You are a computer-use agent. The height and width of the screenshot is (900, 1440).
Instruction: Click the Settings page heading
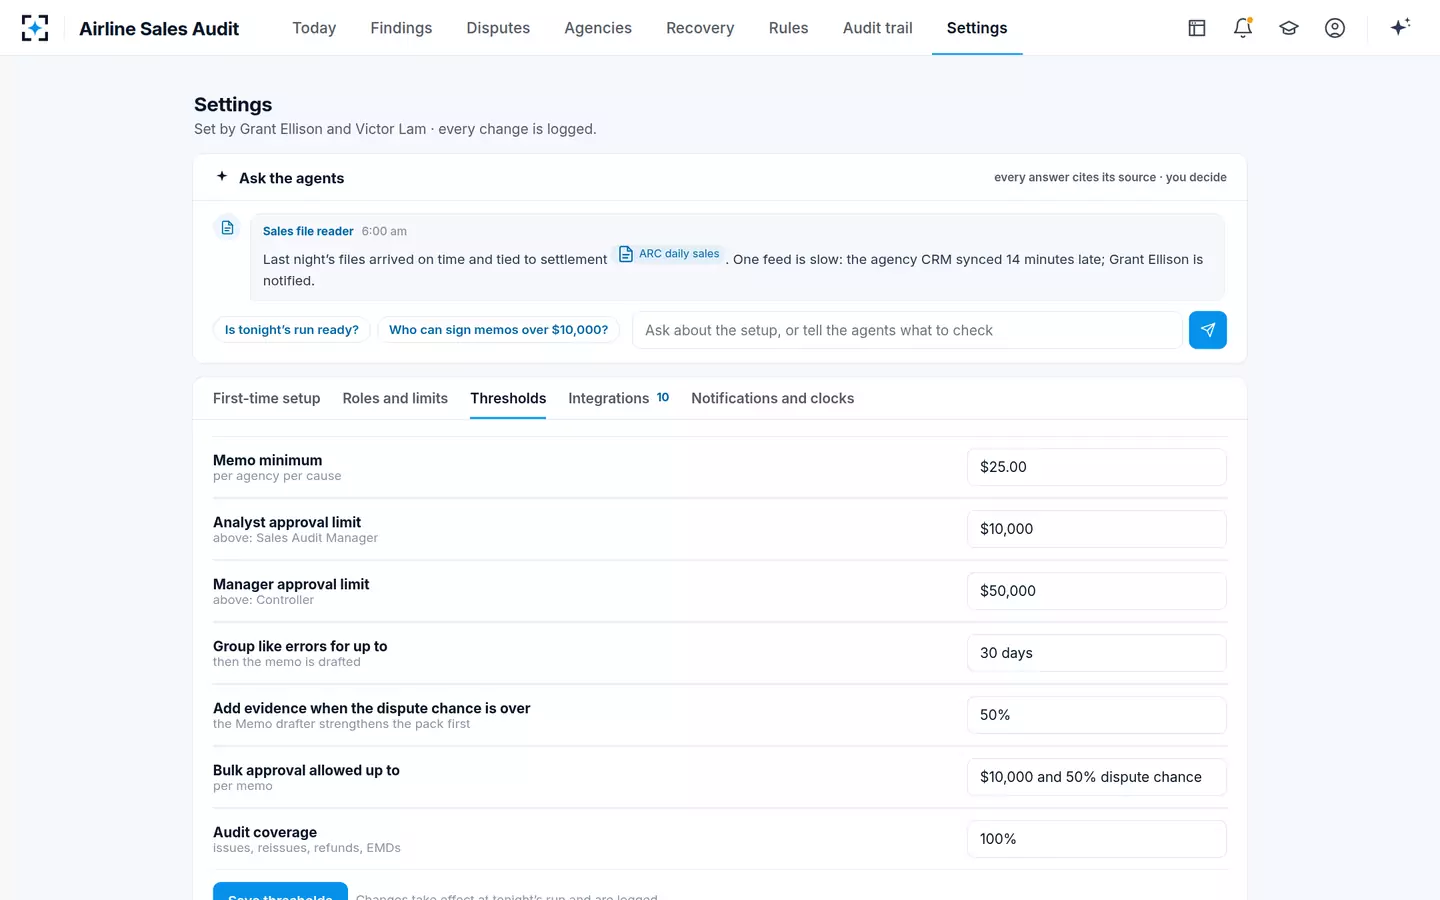coord(233,105)
